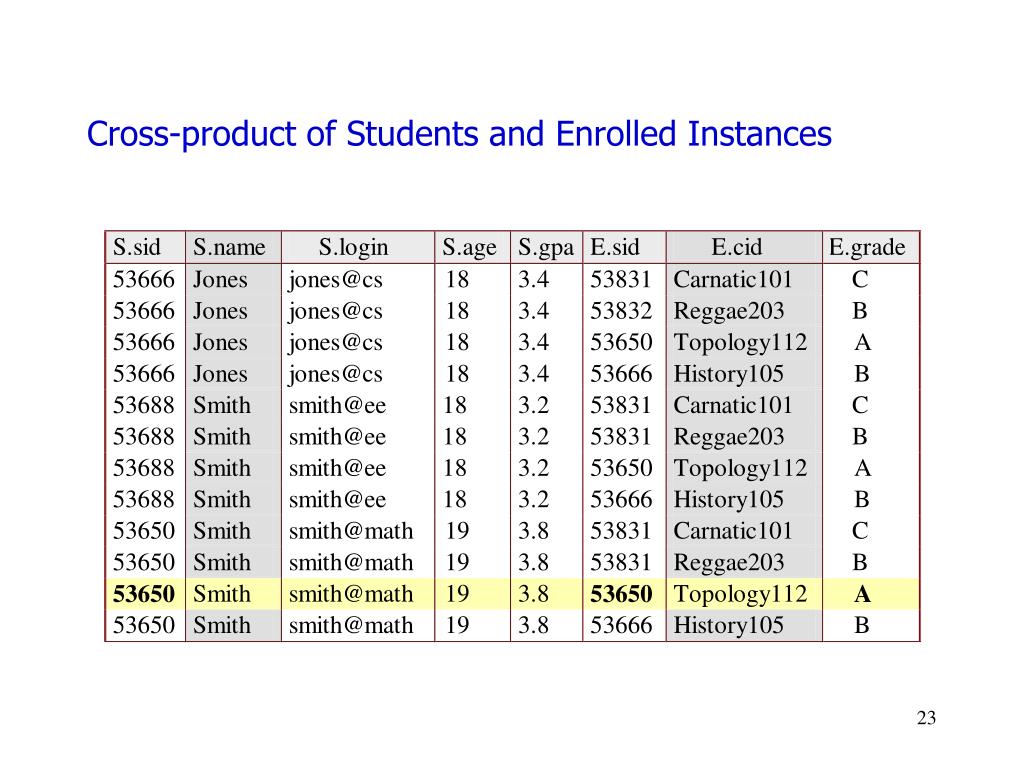Click smith@ee in the History105 row
The height and width of the screenshot is (768, 1024).
tap(338, 500)
